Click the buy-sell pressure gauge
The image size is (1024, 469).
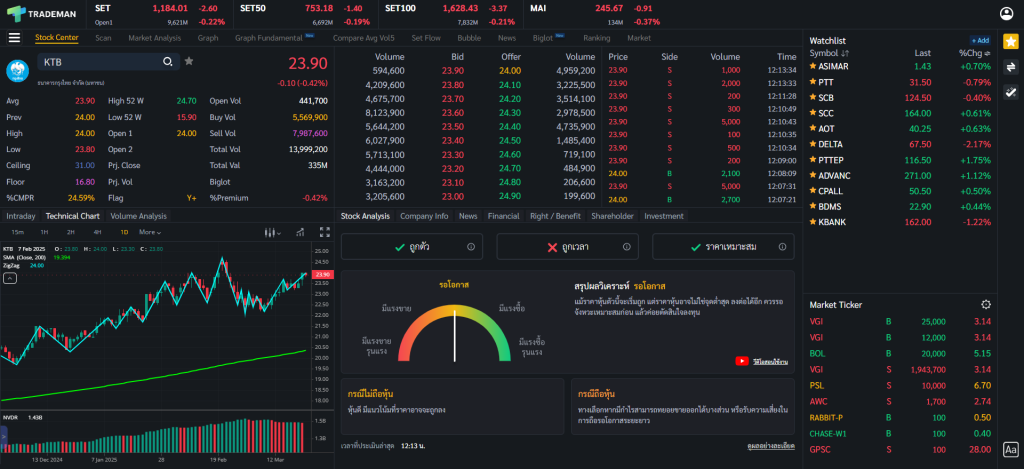click(455, 335)
